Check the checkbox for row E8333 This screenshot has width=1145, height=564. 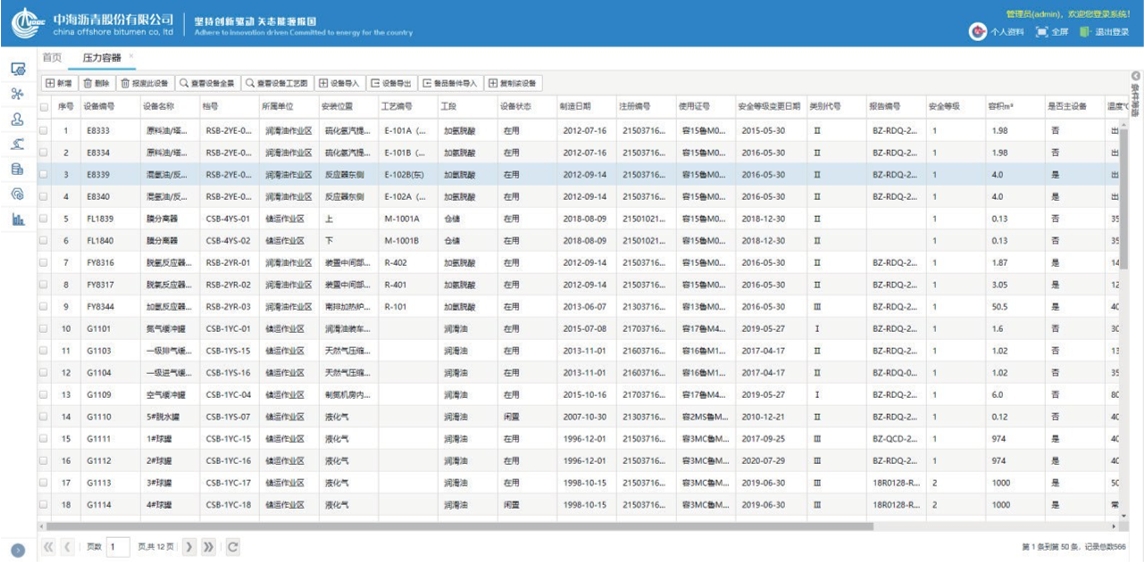pyautogui.click(x=43, y=130)
